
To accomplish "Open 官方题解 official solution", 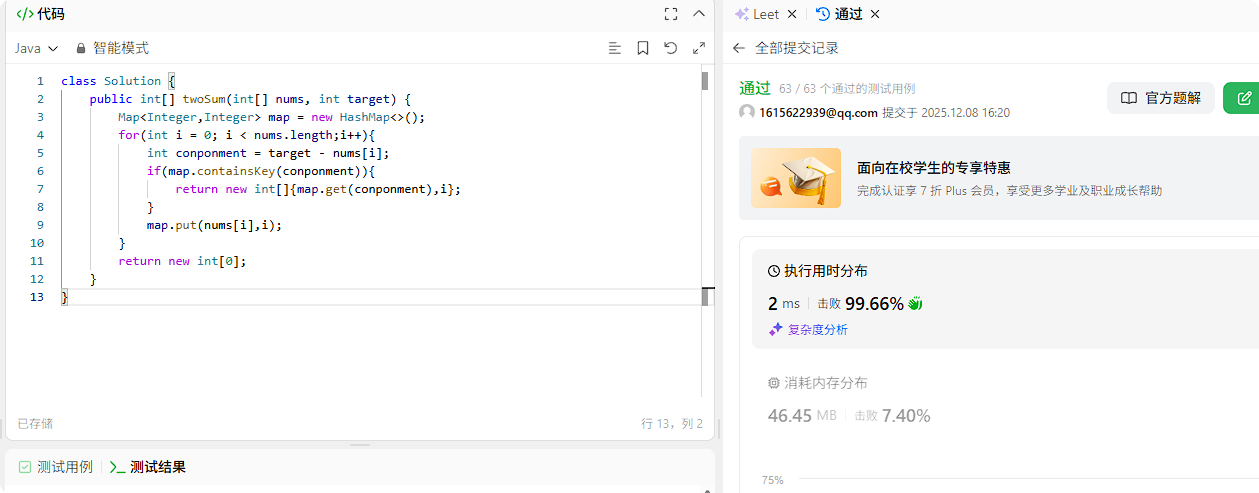I will (1160, 98).
